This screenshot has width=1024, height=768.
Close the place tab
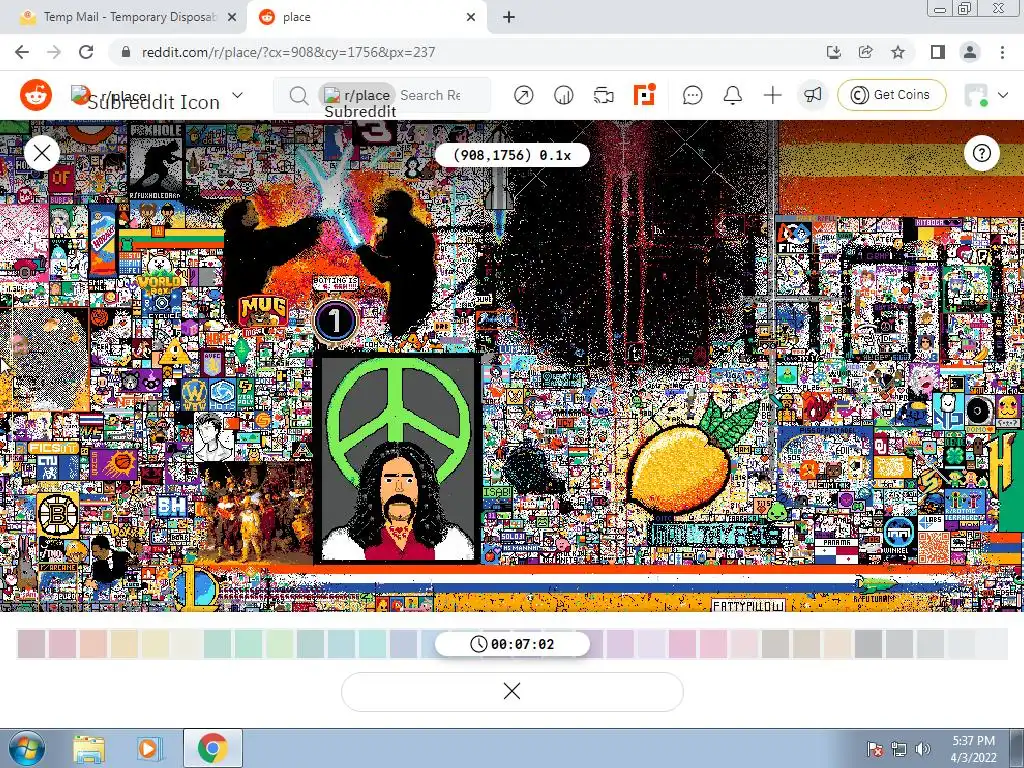point(471,17)
